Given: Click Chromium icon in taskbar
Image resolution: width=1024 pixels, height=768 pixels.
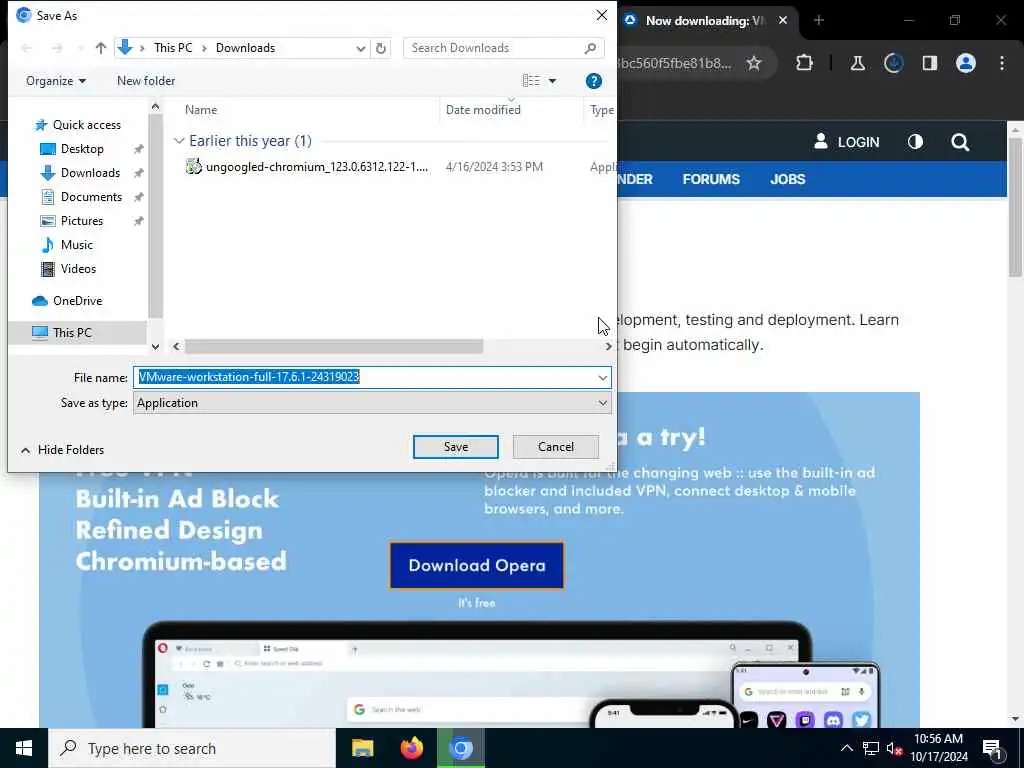Looking at the screenshot, I should (461, 748).
